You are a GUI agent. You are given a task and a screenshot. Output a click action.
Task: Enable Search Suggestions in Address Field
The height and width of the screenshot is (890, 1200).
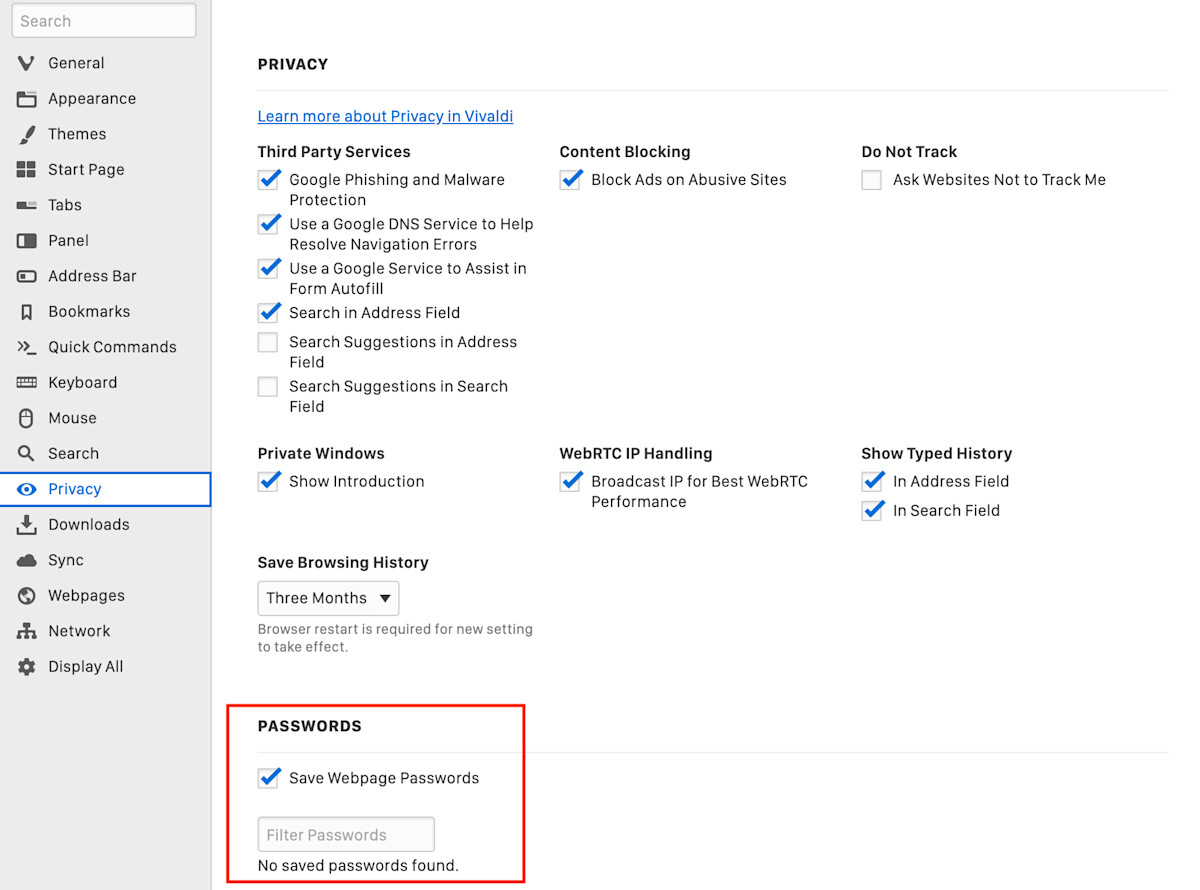click(x=268, y=343)
